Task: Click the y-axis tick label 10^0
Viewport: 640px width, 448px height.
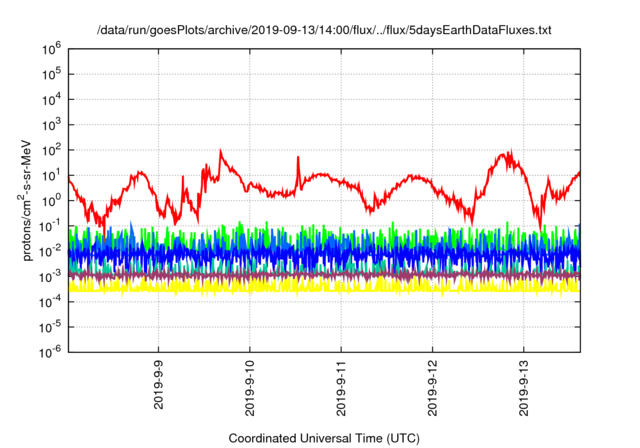Action: coord(51,201)
